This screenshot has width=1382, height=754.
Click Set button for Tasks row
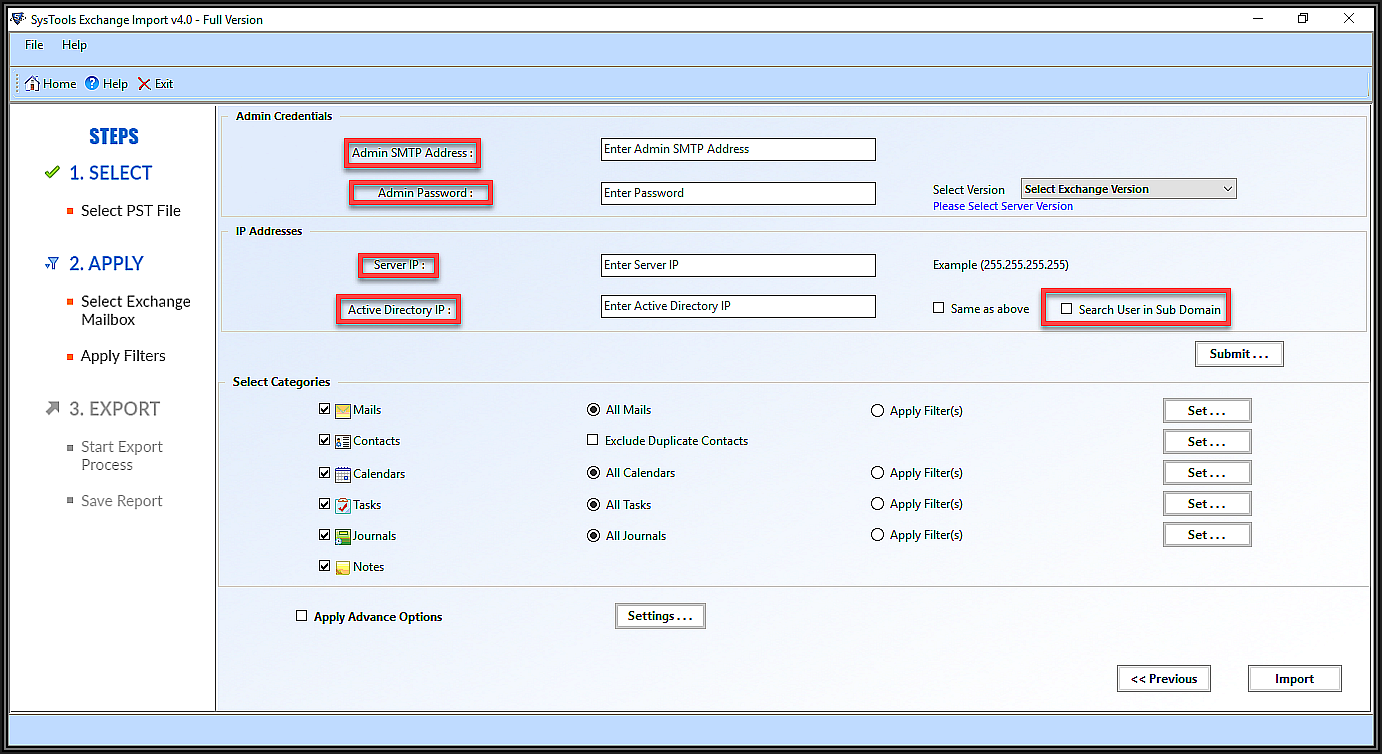tap(1207, 504)
